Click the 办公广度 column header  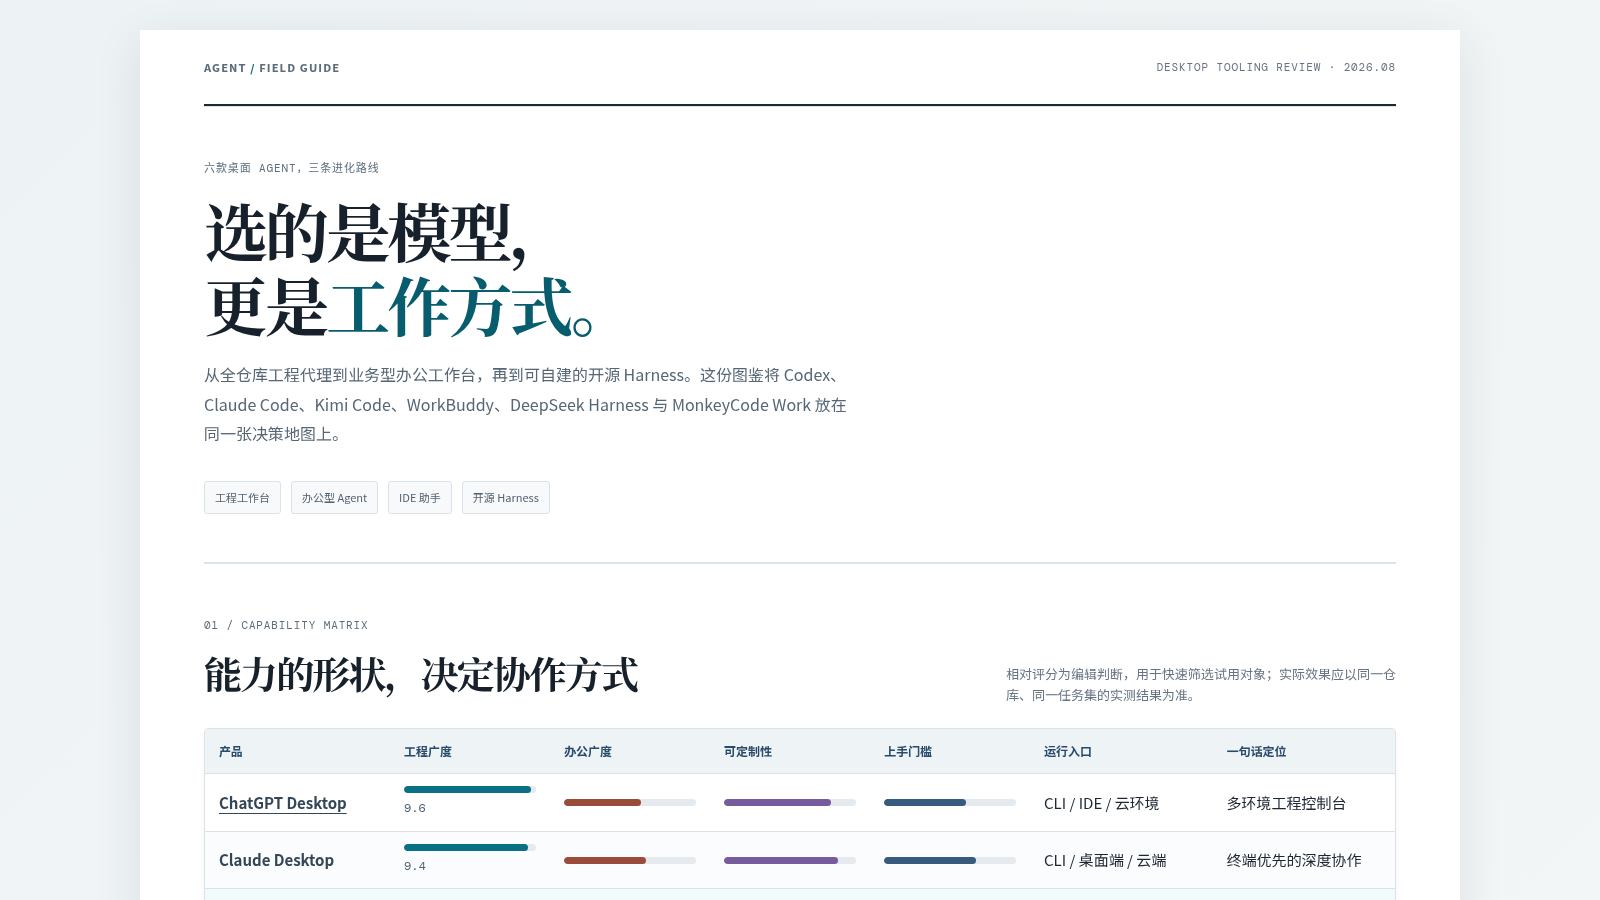coord(588,752)
